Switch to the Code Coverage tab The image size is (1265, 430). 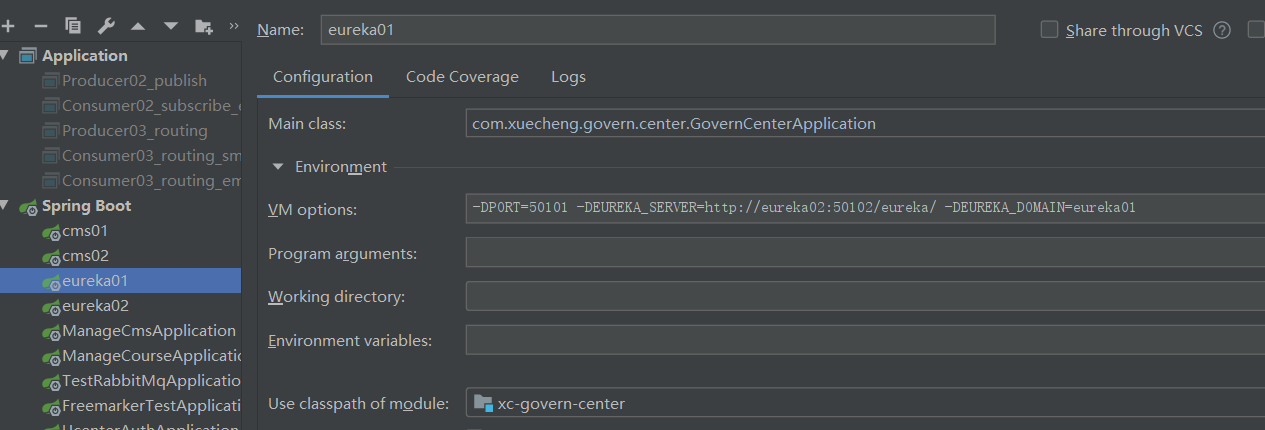coord(462,77)
